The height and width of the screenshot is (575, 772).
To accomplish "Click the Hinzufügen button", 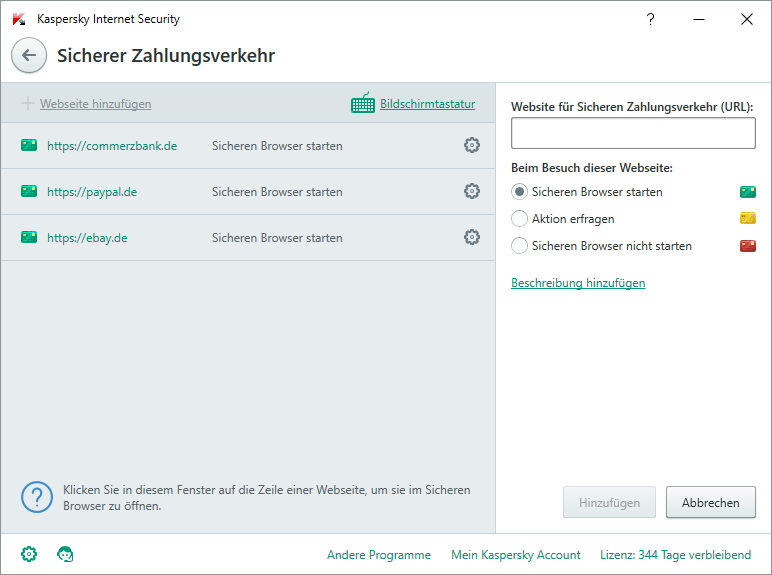I will click(610, 503).
